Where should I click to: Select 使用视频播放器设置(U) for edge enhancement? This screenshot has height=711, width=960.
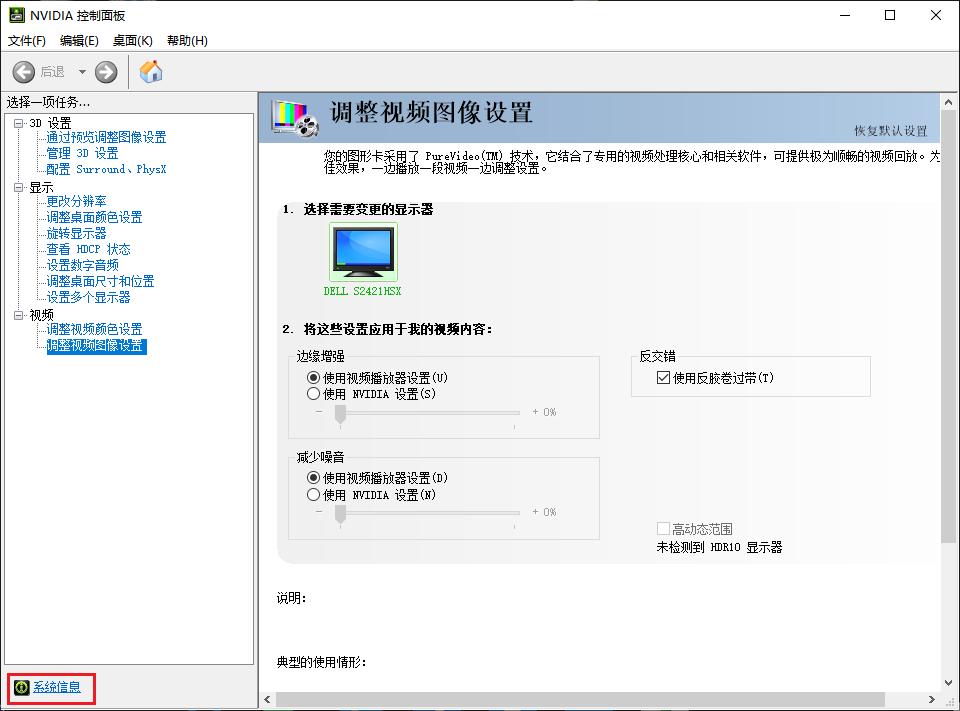click(378, 377)
